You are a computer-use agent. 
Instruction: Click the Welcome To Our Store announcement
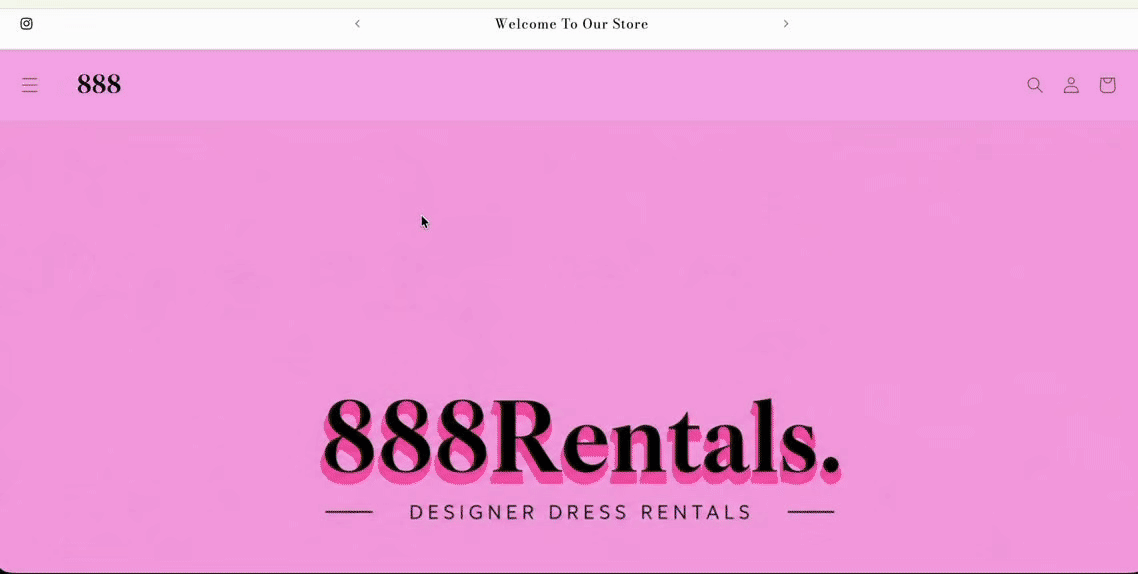coord(571,24)
